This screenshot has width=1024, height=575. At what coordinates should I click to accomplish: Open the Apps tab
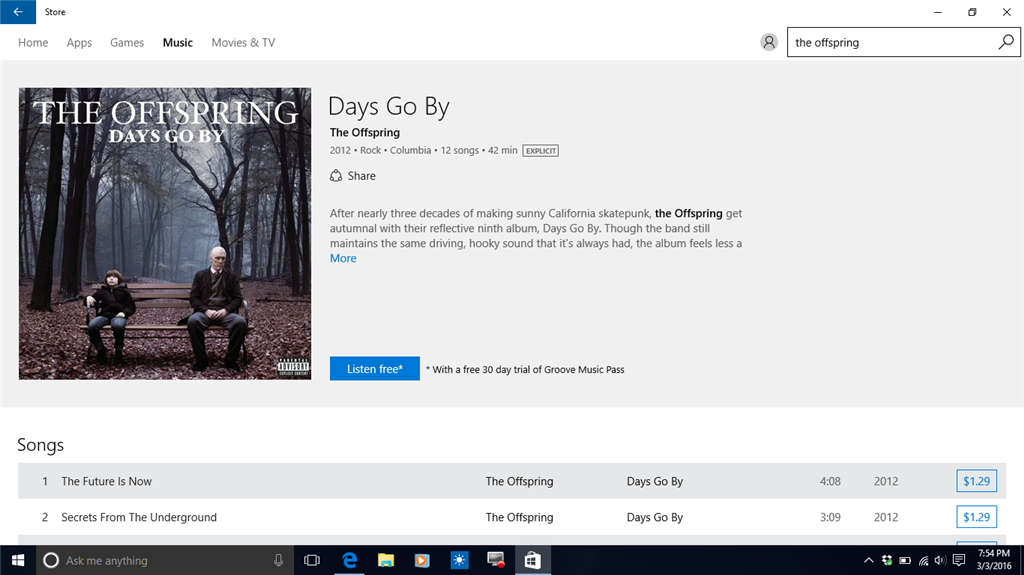(x=79, y=42)
